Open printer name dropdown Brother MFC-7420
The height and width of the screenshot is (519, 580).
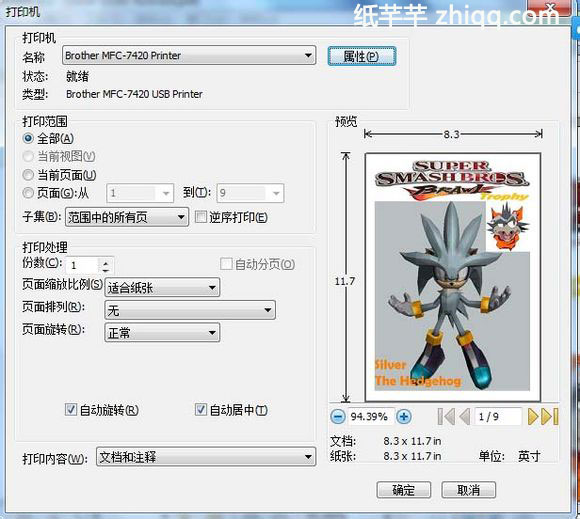(x=189, y=55)
